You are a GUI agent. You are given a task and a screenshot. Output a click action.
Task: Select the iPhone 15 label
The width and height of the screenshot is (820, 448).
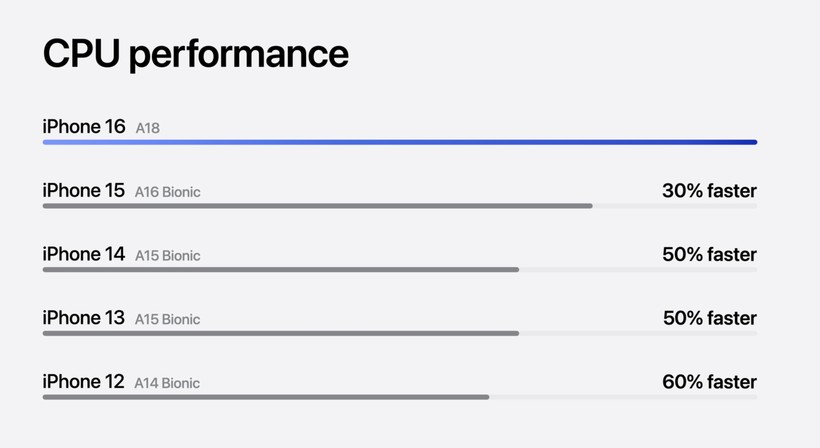[x=84, y=190]
